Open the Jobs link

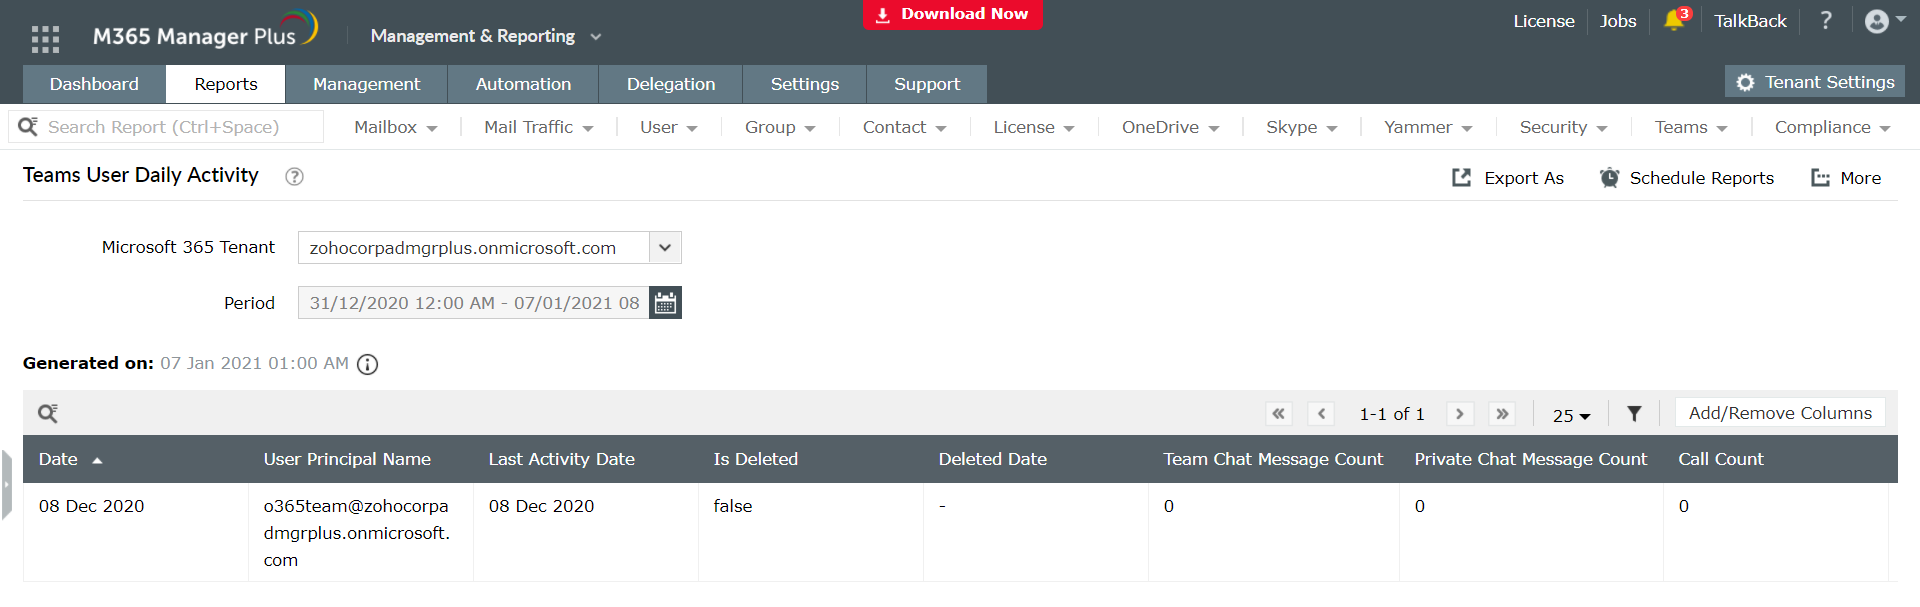pos(1617,21)
